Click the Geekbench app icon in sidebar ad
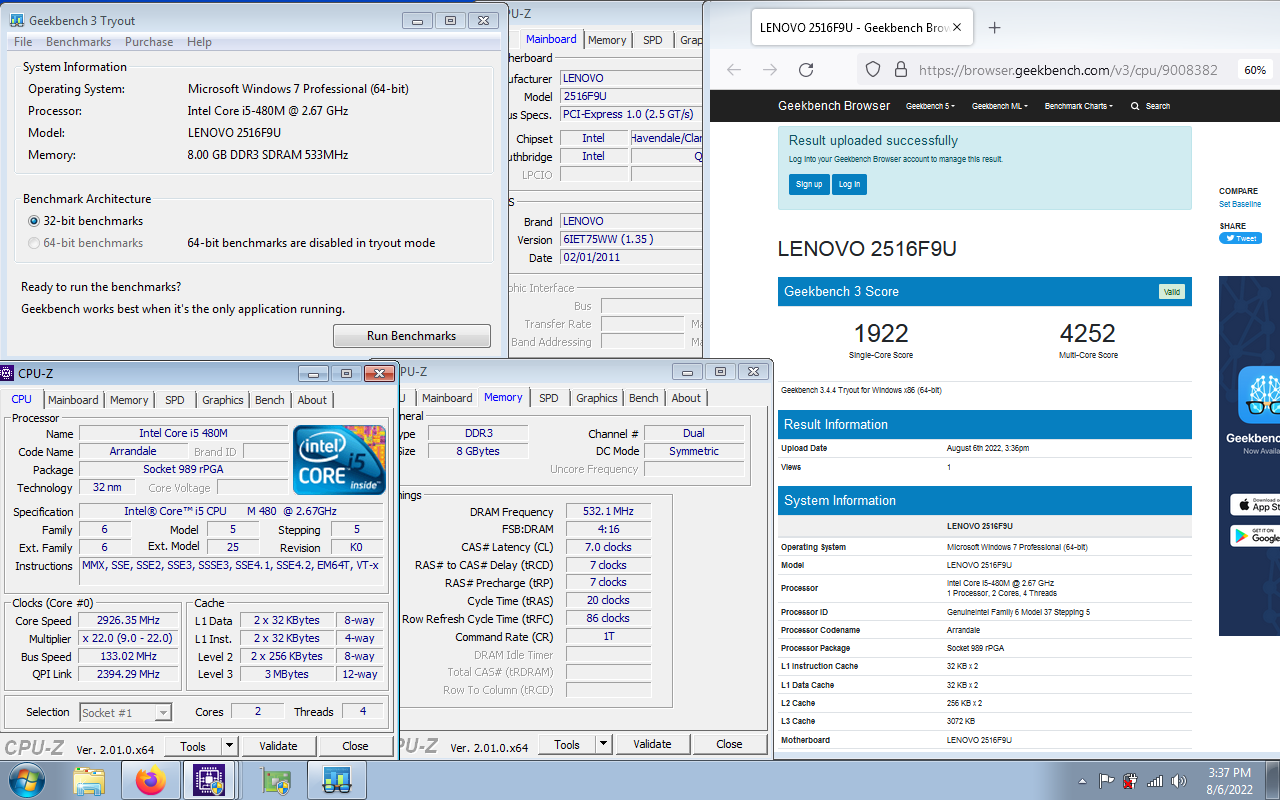 1259,395
